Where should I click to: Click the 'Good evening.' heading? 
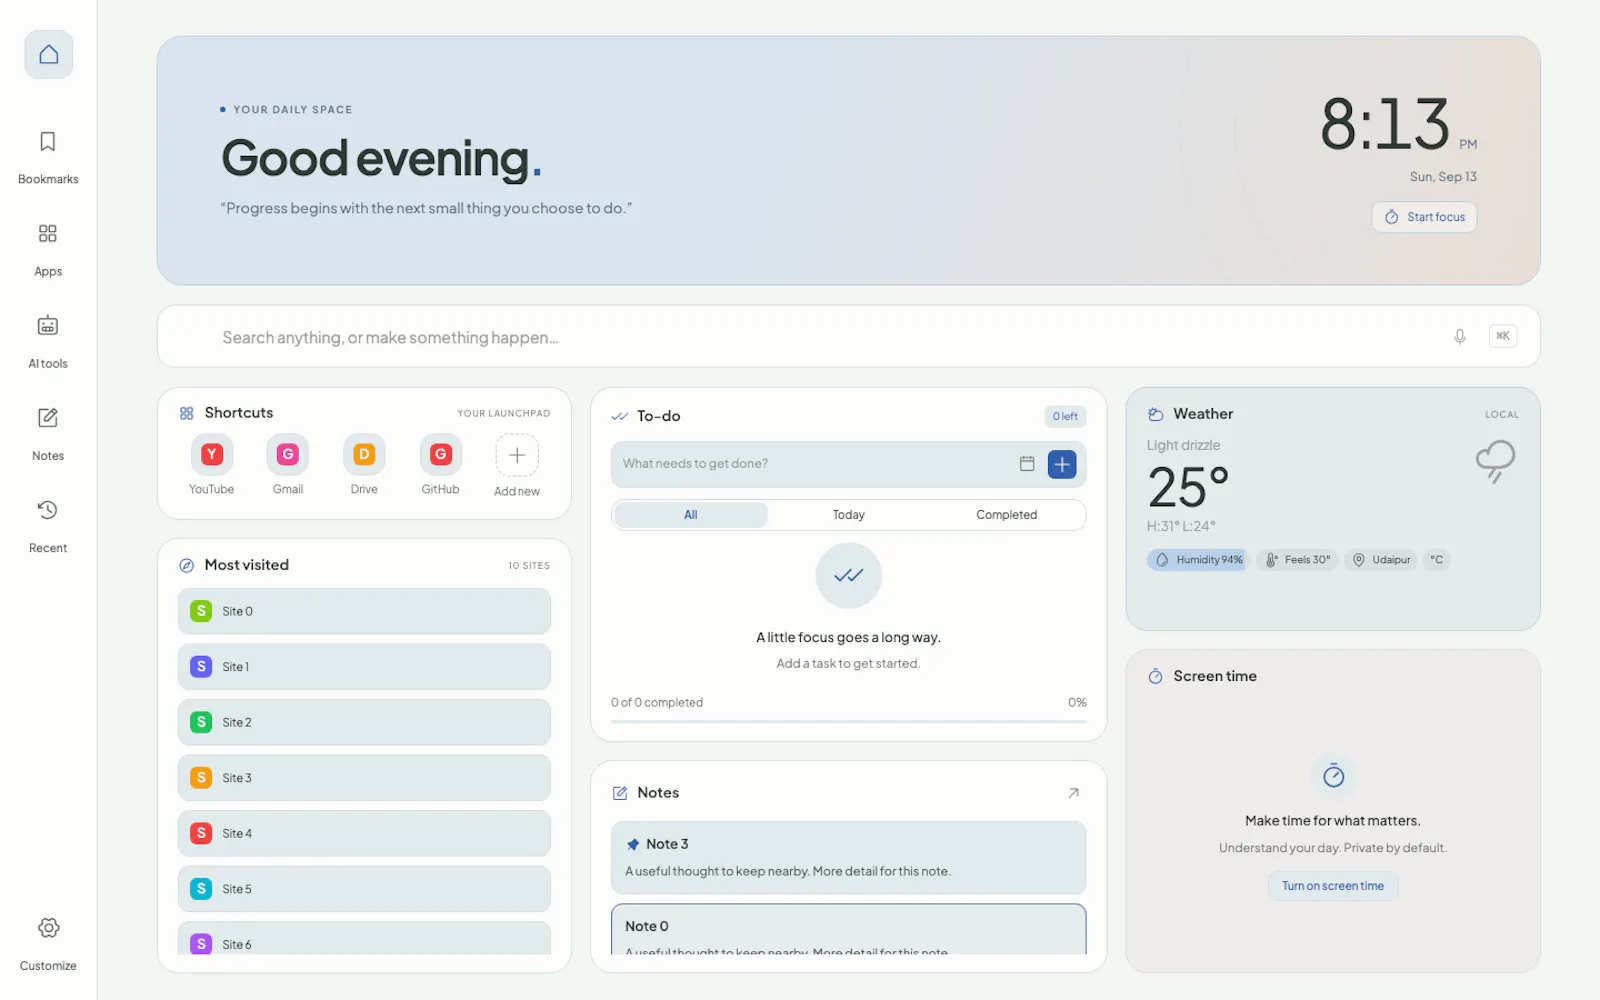click(x=382, y=158)
